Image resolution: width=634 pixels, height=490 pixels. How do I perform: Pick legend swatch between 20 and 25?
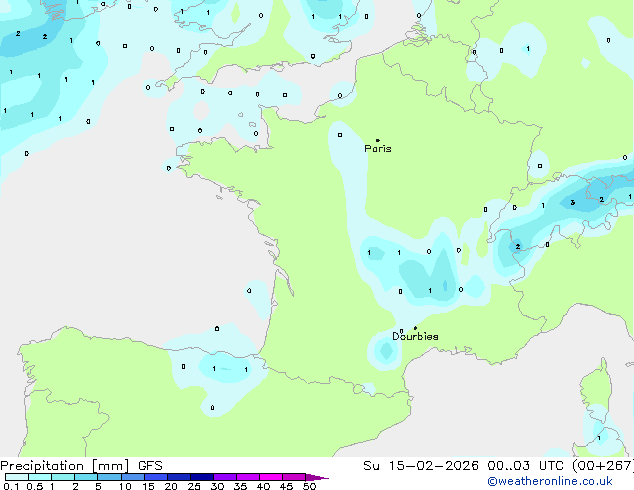(x=179, y=477)
